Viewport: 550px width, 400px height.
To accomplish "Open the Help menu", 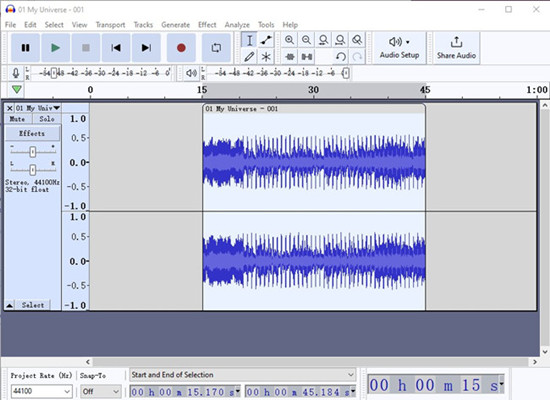I will click(290, 25).
